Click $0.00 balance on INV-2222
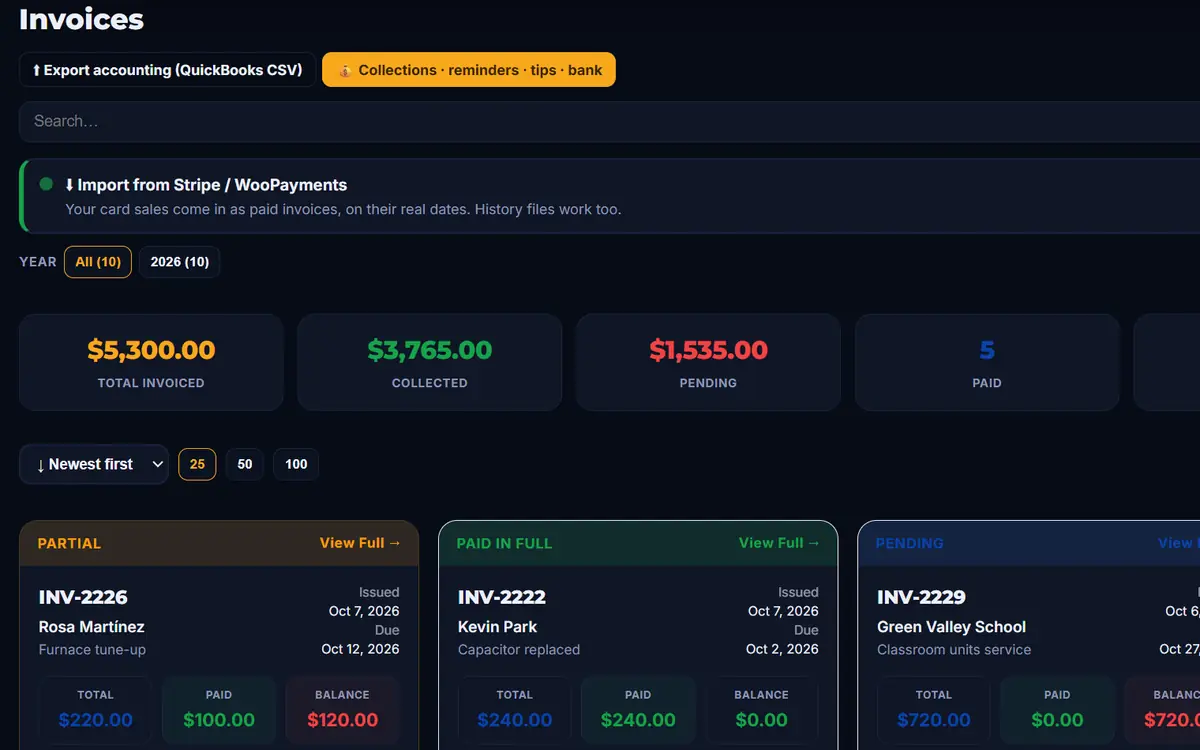The image size is (1200, 750). (761, 720)
